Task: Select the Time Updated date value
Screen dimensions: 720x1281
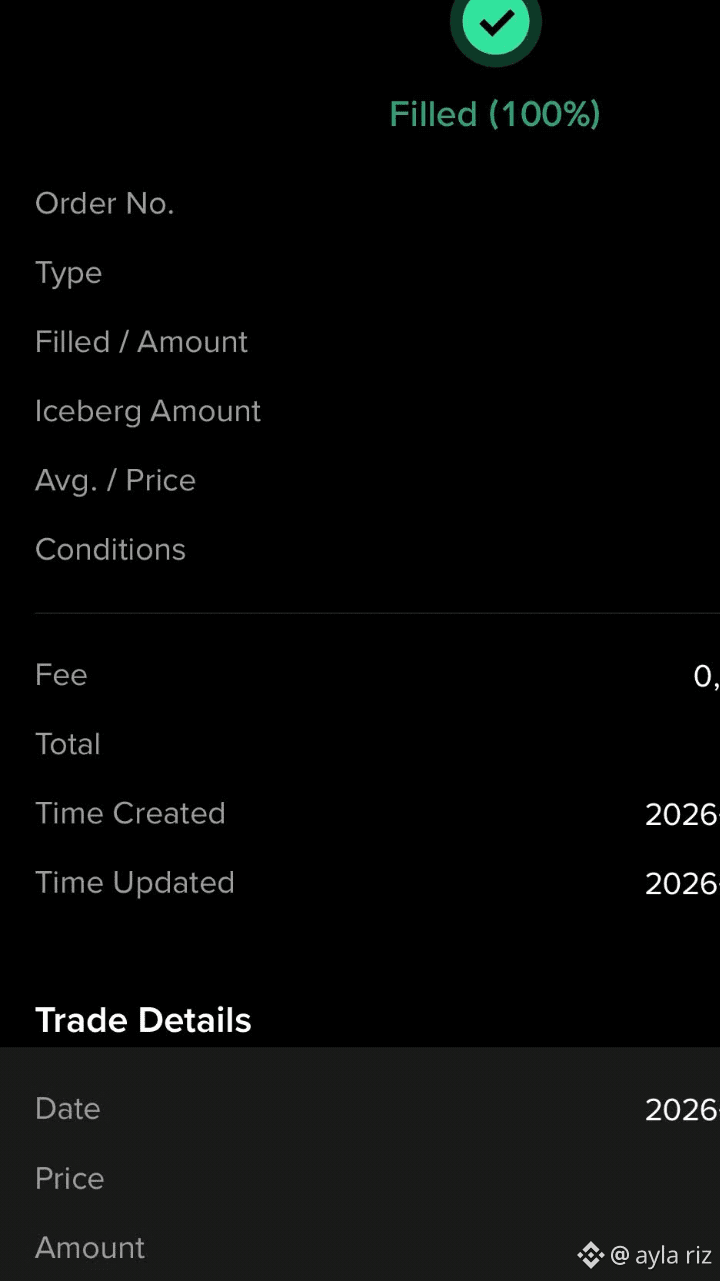Action: tap(682, 884)
